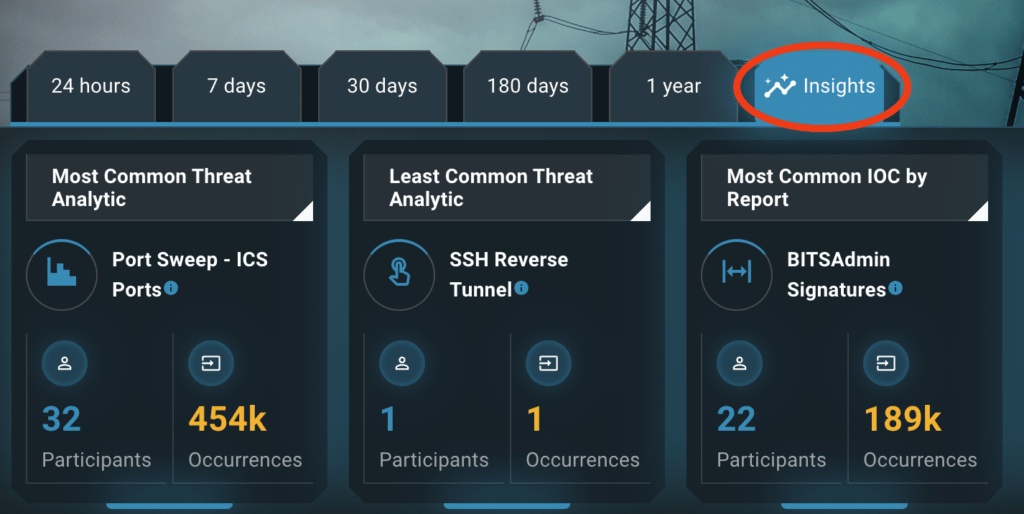Viewport: 1024px width, 514px height.
Task: Open the SSH Reverse Tunnel analytic
Action: [508, 274]
